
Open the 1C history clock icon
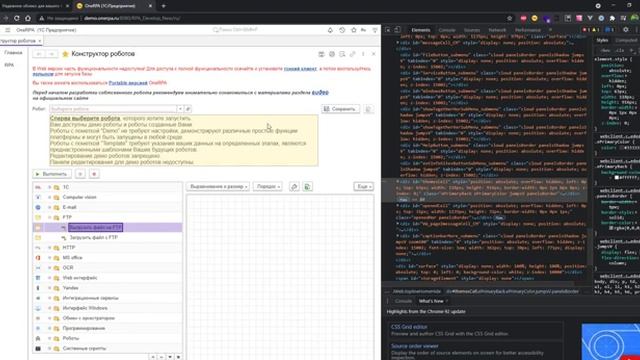[x=342, y=30]
